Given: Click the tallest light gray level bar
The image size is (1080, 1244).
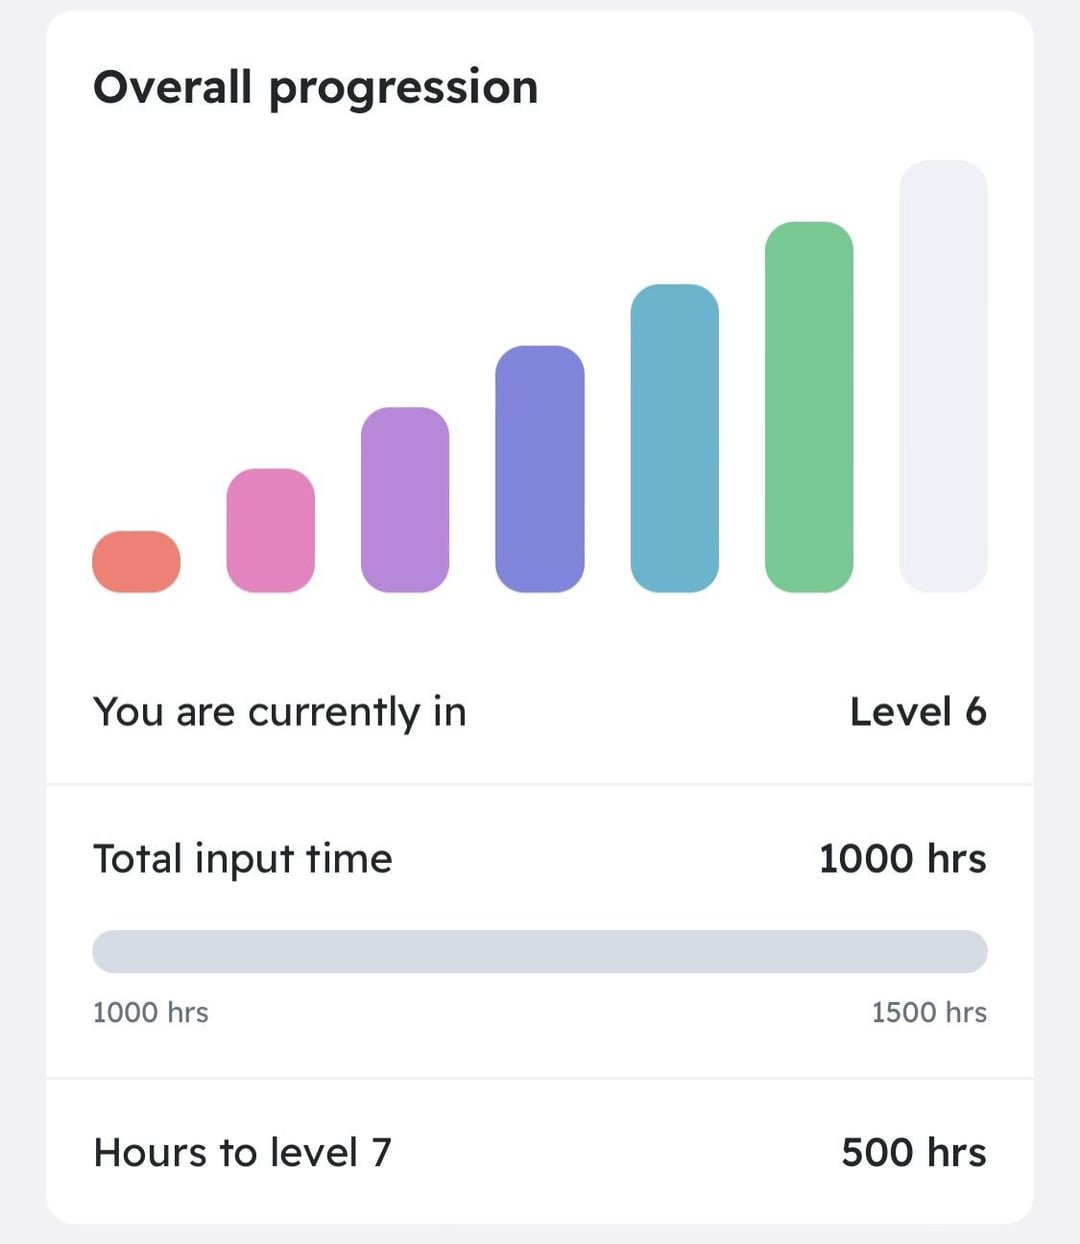Looking at the screenshot, I should coord(943,376).
